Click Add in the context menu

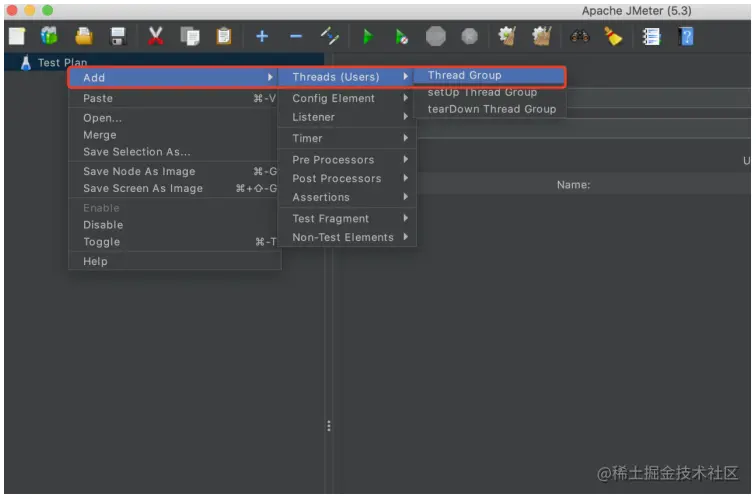click(x=173, y=78)
